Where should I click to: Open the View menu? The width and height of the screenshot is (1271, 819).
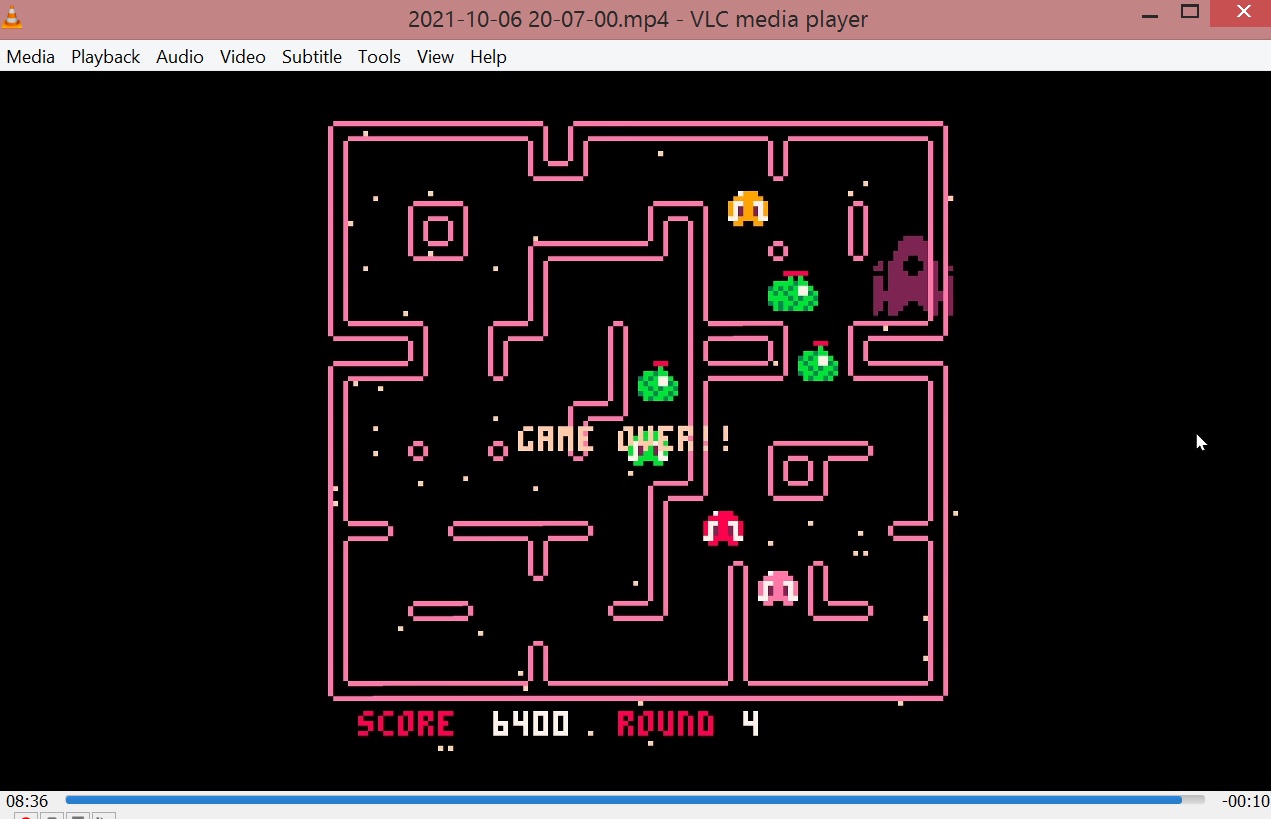tap(435, 57)
